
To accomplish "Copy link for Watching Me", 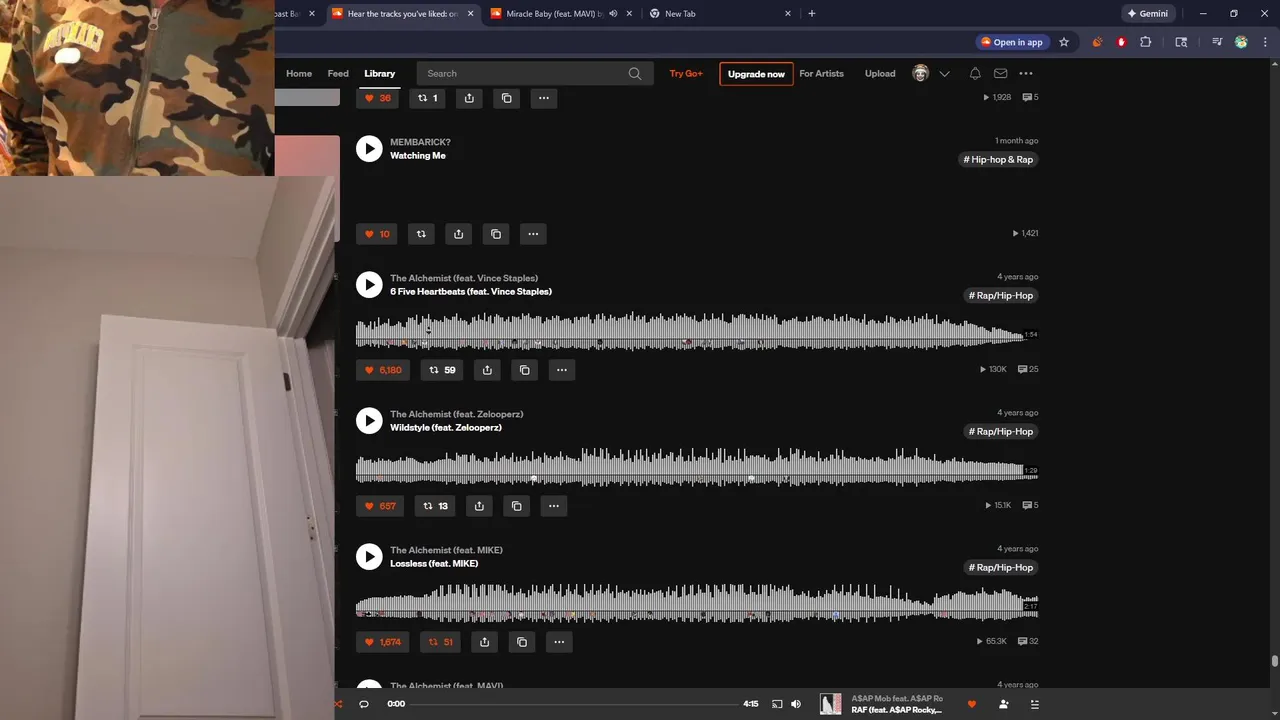I will 496,234.
